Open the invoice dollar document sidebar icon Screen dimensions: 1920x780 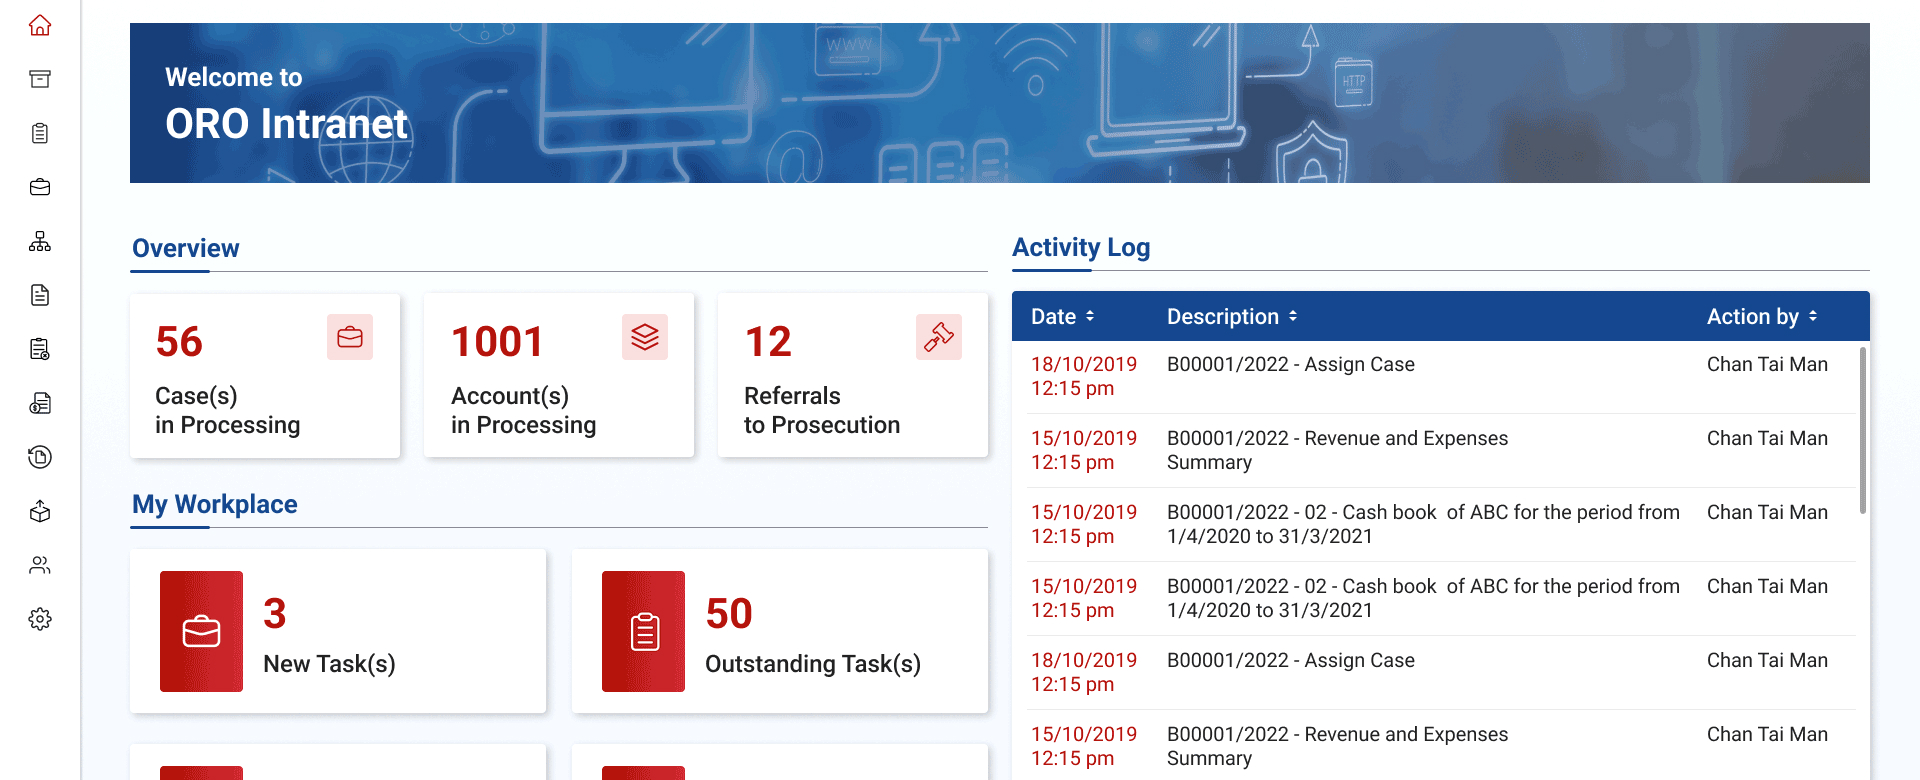(40, 403)
